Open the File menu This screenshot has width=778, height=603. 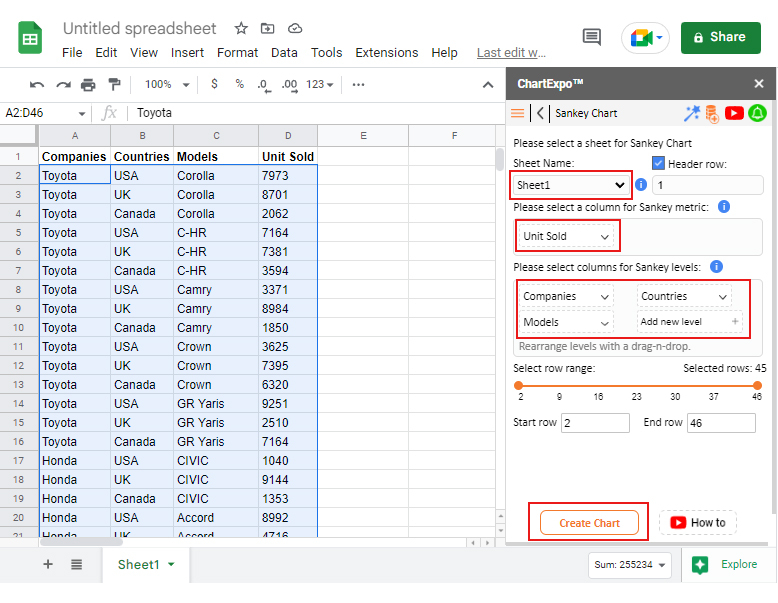point(72,53)
